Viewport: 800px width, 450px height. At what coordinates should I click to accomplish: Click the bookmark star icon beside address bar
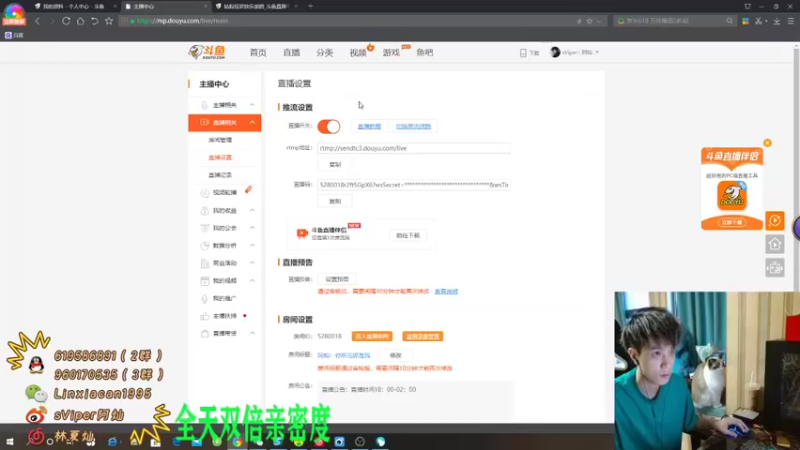pos(109,21)
